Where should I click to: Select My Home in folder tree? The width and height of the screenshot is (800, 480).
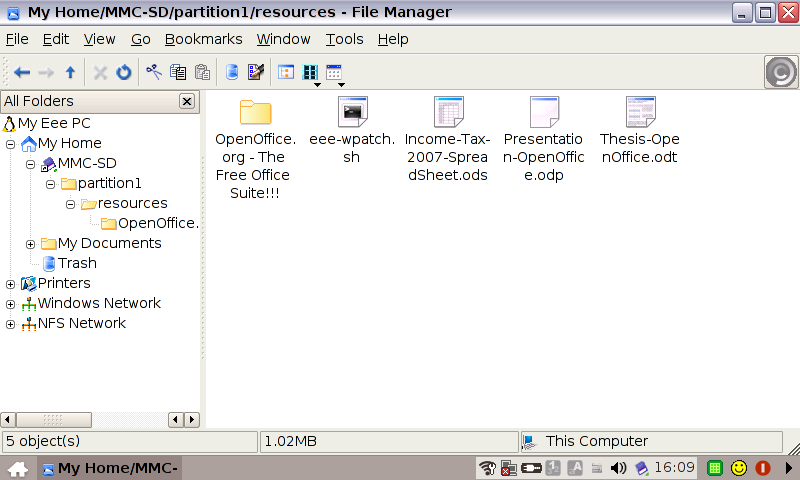click(x=69, y=143)
